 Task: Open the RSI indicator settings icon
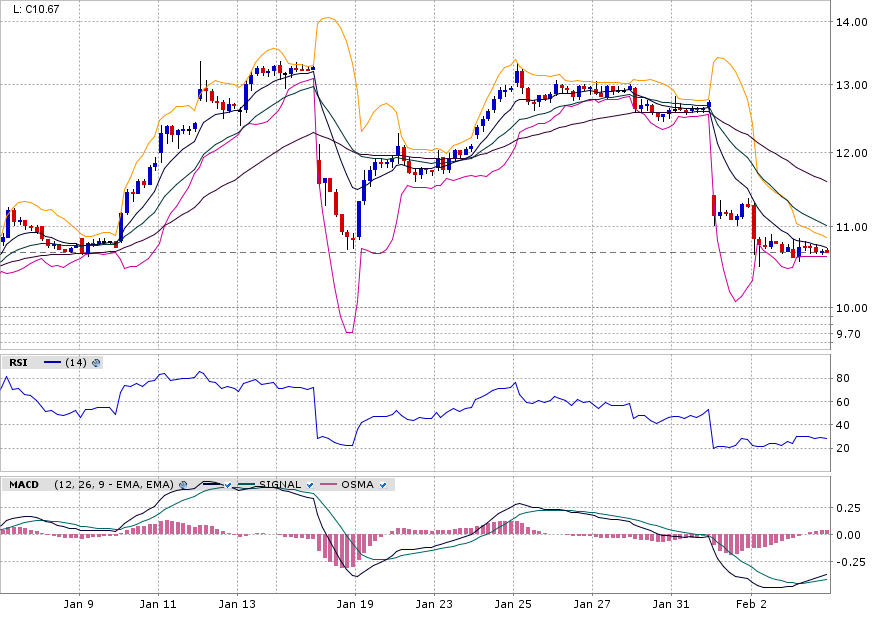(x=97, y=363)
